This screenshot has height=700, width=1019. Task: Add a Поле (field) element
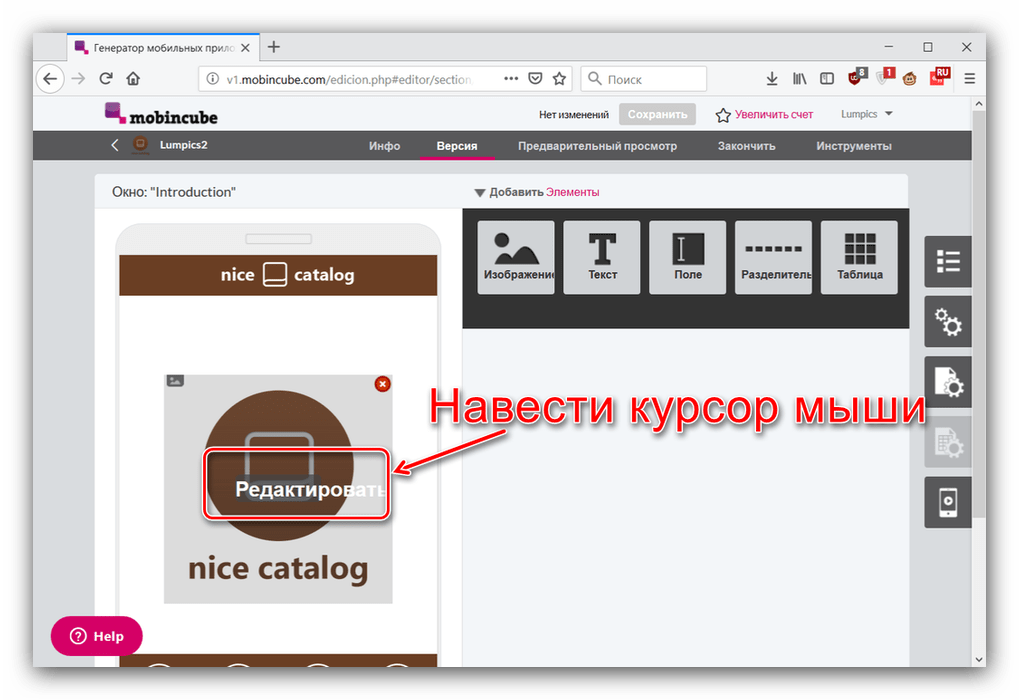[x=688, y=257]
